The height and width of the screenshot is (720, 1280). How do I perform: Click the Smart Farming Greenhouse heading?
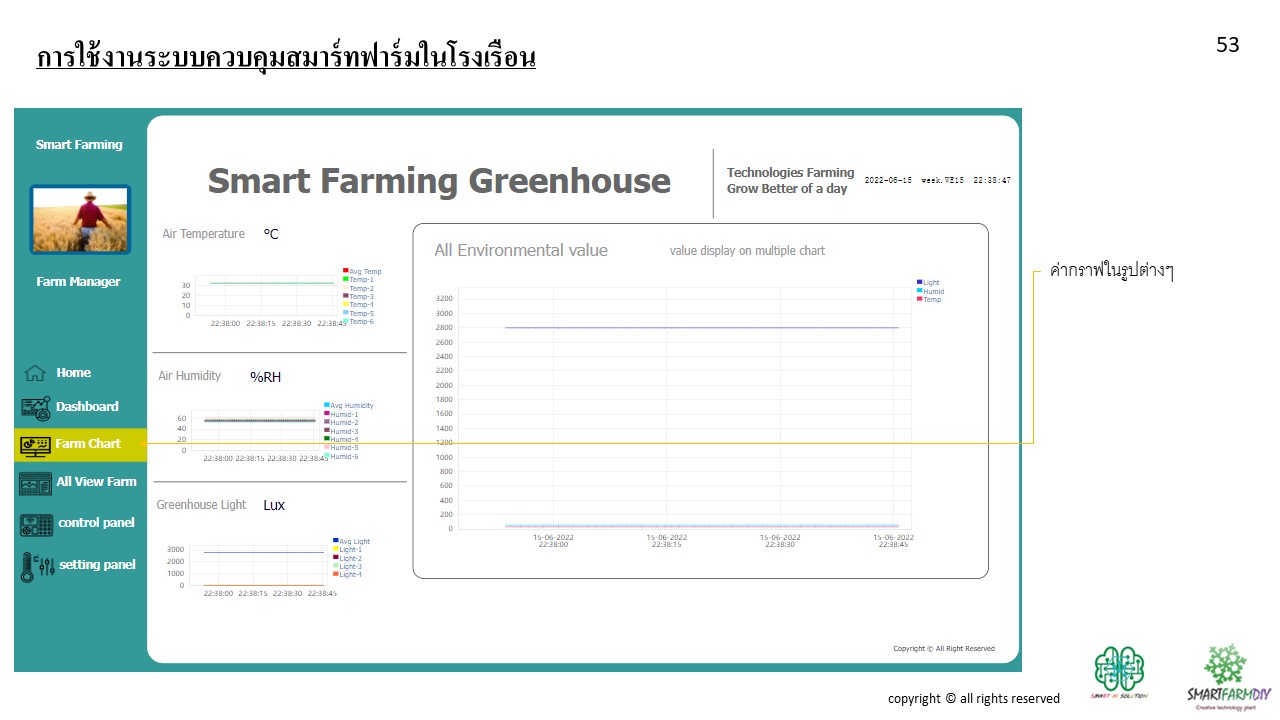tap(439, 181)
